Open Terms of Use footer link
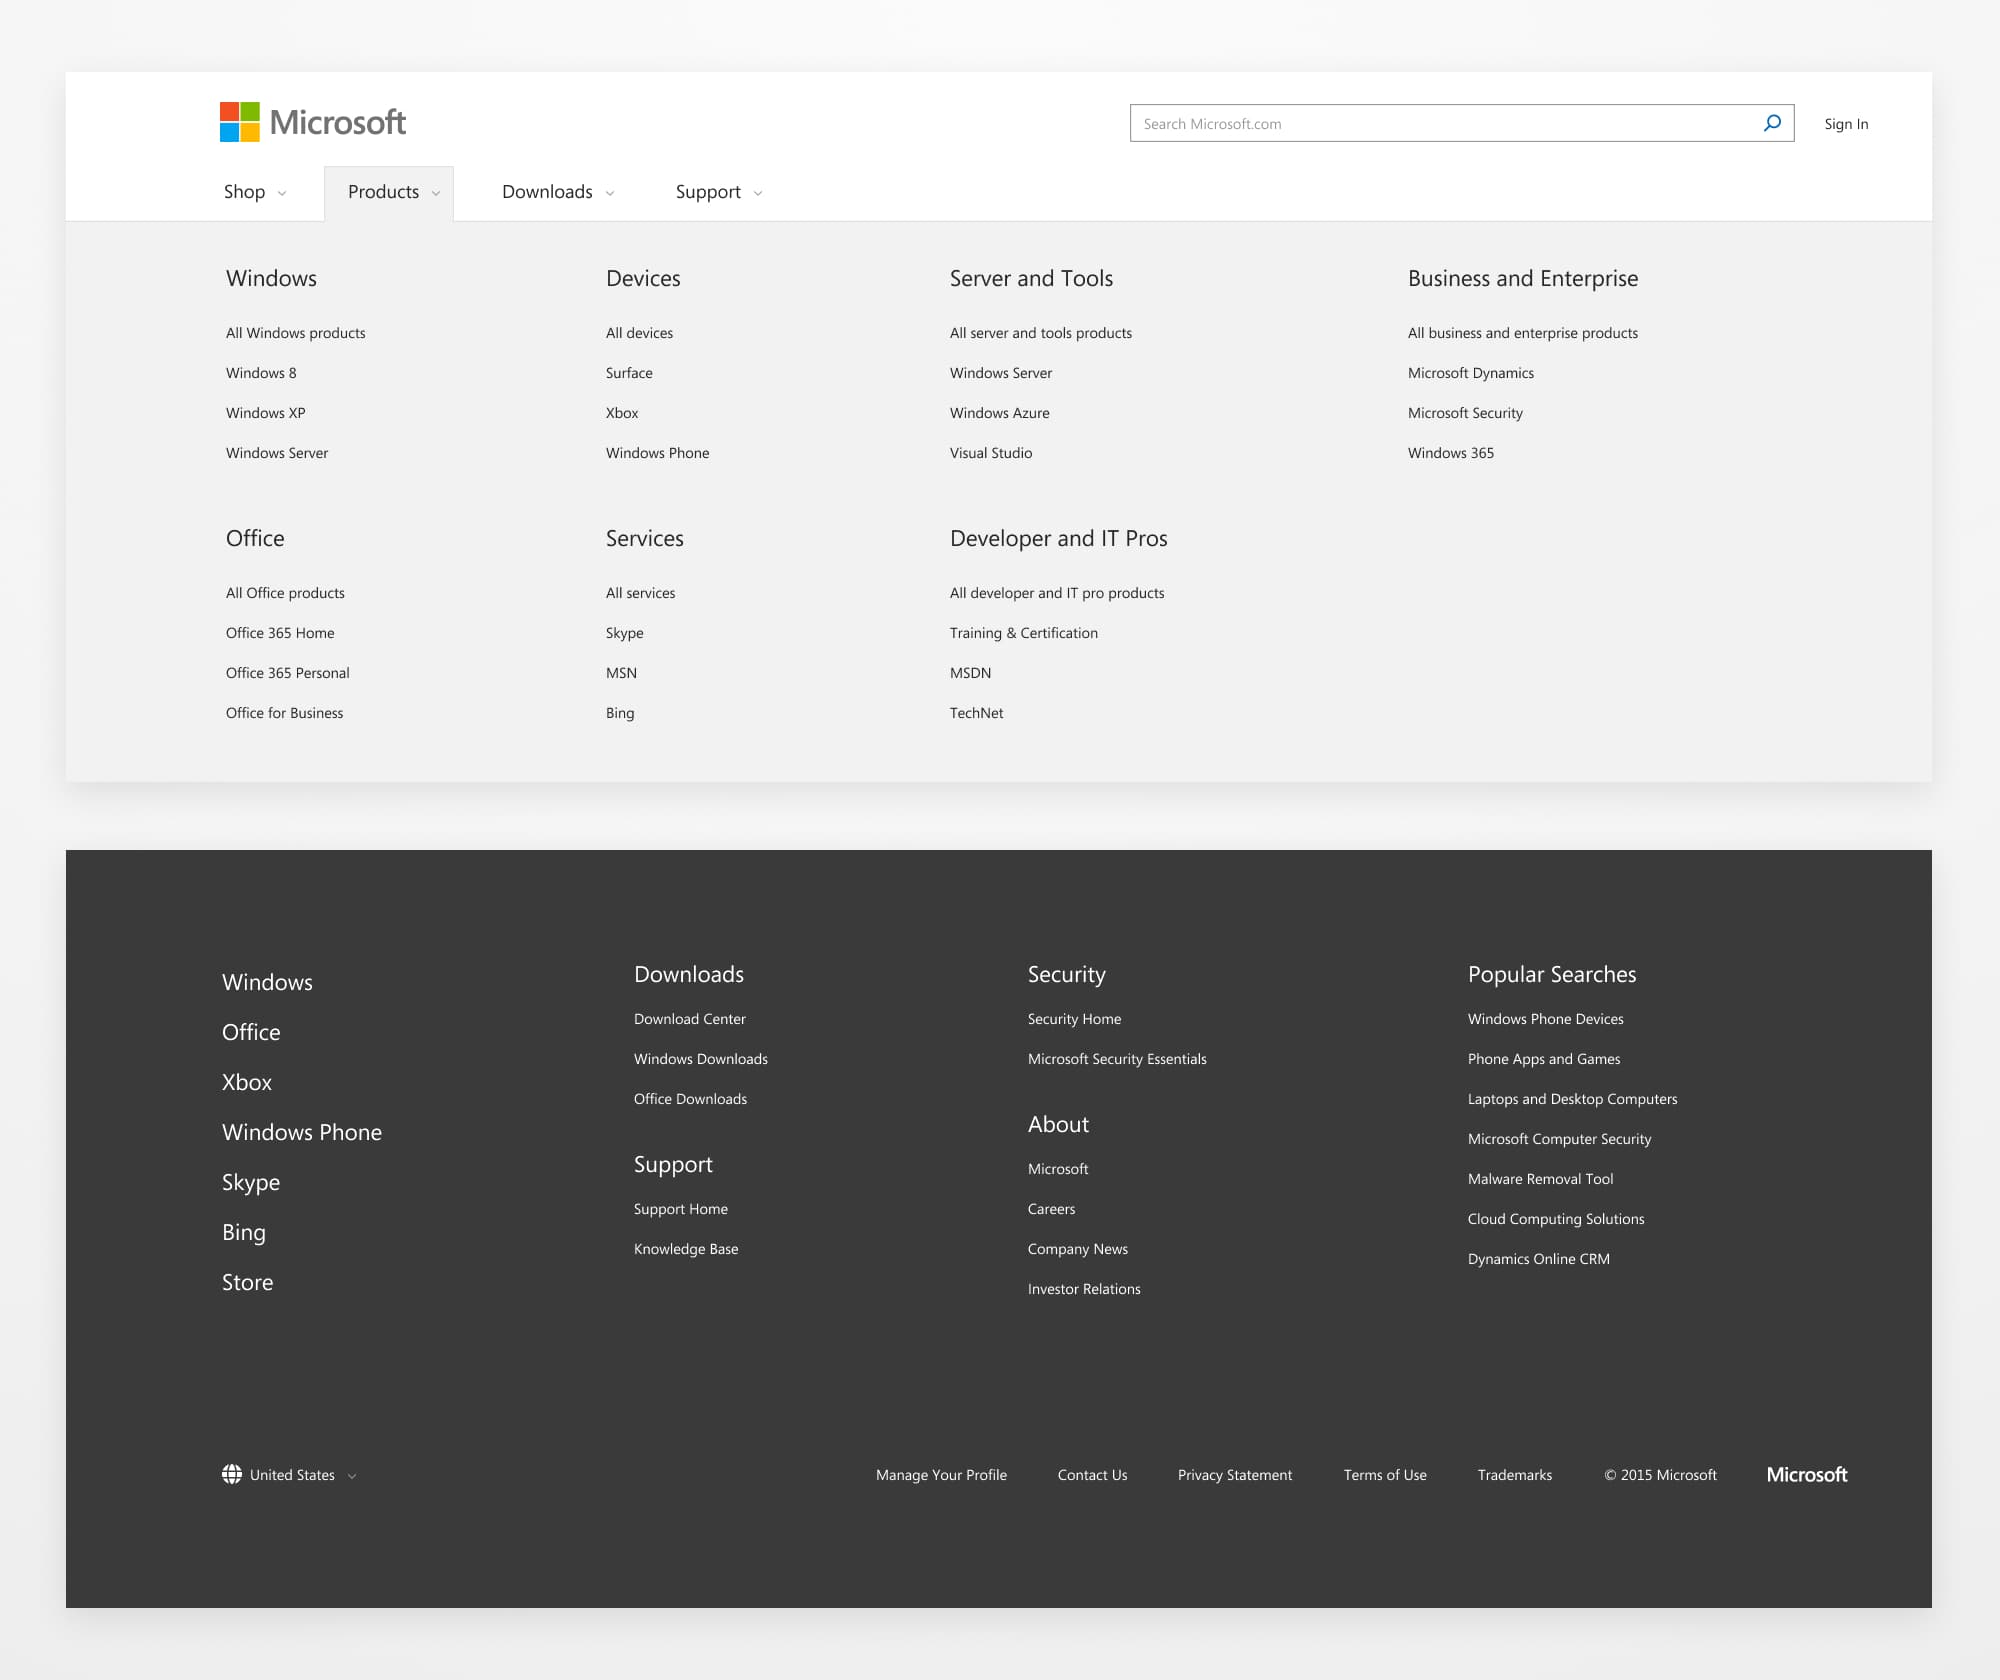The image size is (2000, 1680). click(x=1385, y=1475)
